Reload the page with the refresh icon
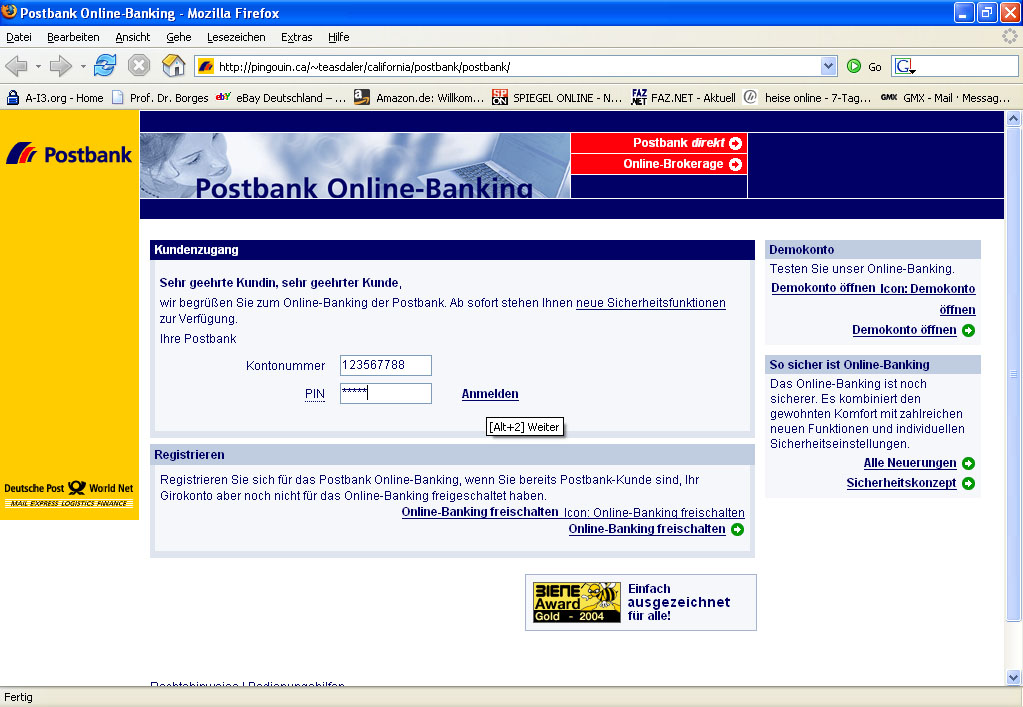Viewport: 1023px width, 707px height. pyautogui.click(x=105, y=66)
